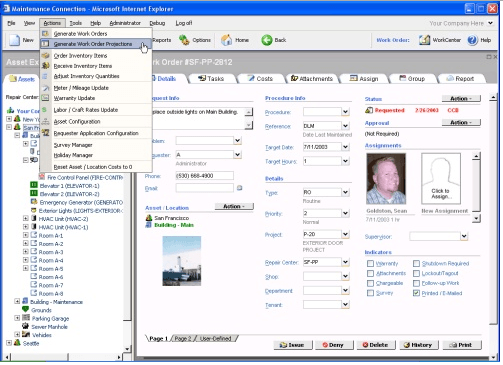Click the Issue button
The height and width of the screenshot is (365, 503).
click(293, 345)
